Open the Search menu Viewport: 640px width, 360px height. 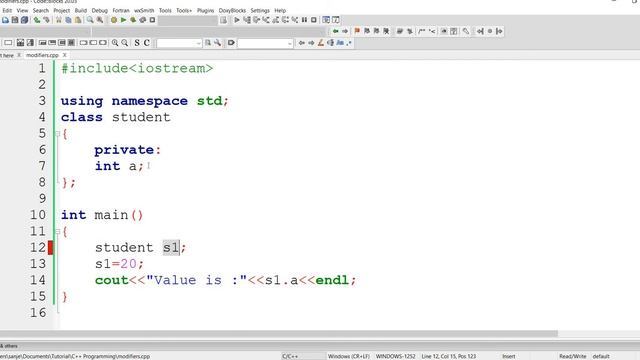coord(41,10)
